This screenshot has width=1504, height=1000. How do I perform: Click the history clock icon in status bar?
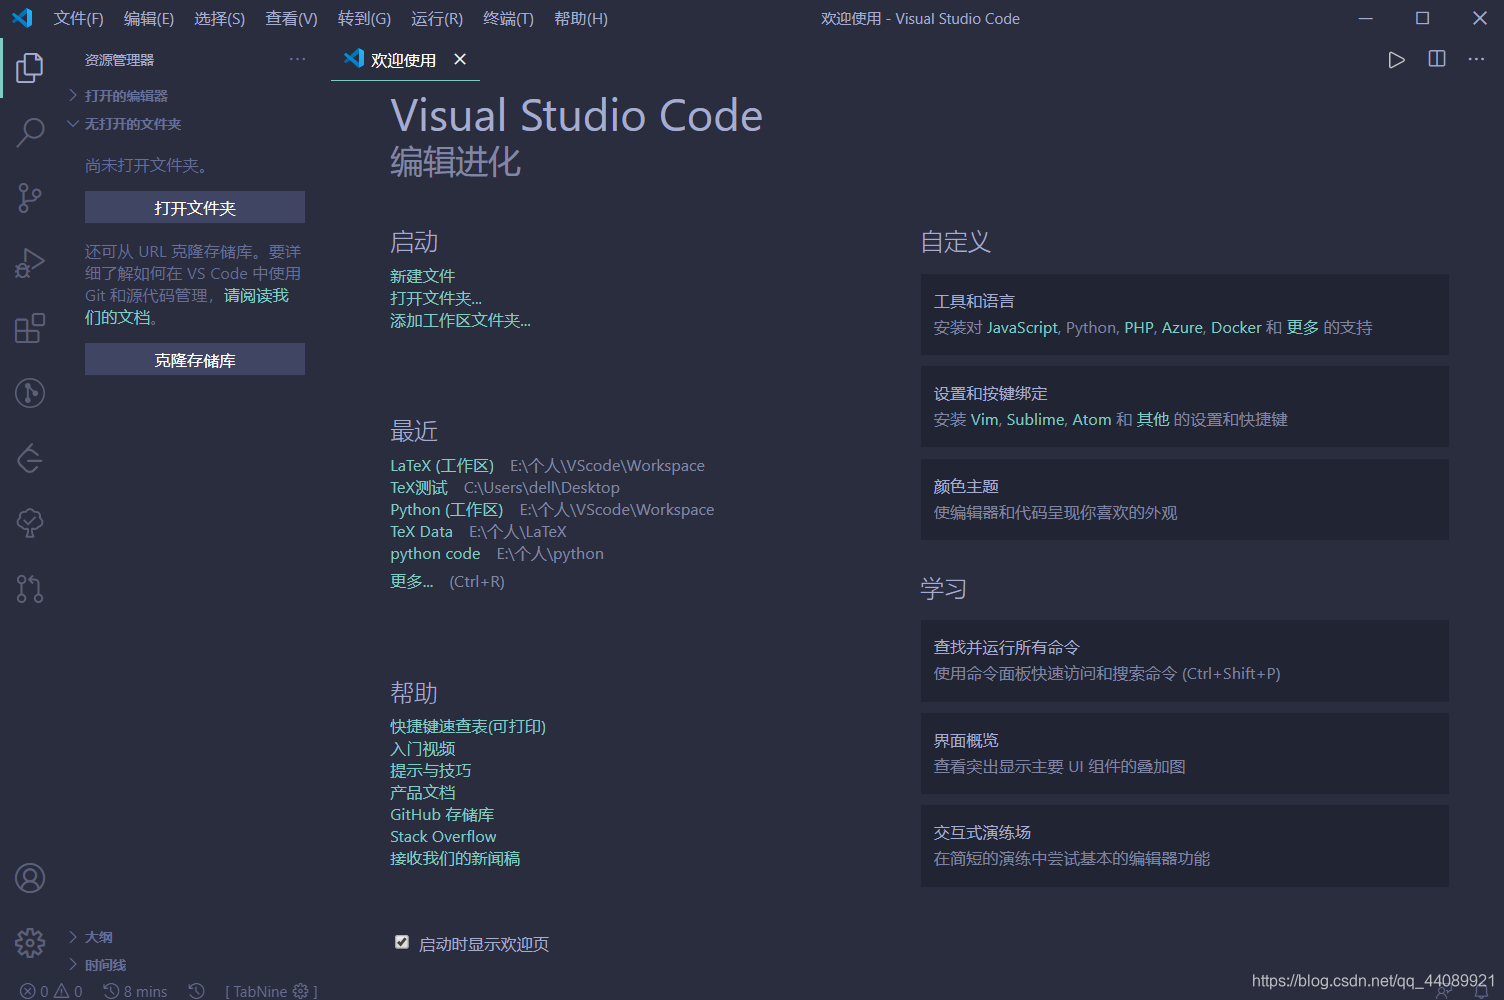[196, 991]
